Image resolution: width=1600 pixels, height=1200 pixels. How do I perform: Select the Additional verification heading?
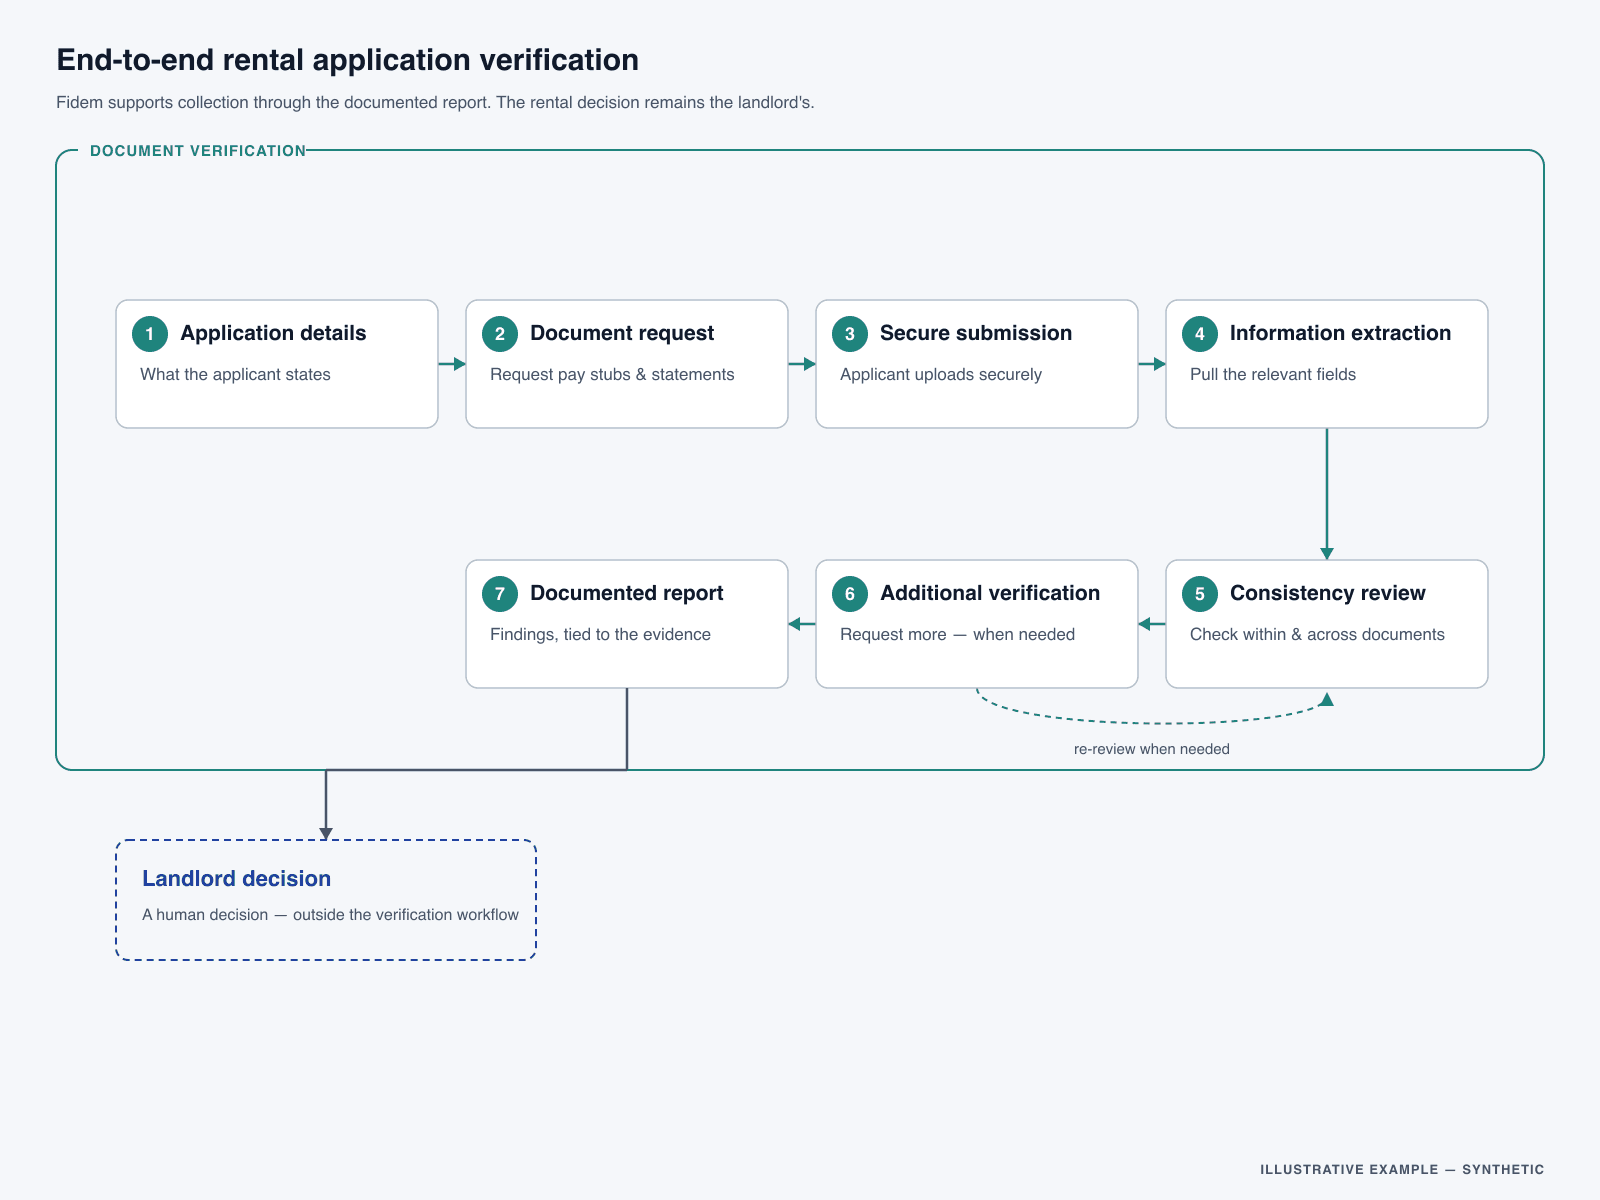pyautogui.click(x=990, y=593)
